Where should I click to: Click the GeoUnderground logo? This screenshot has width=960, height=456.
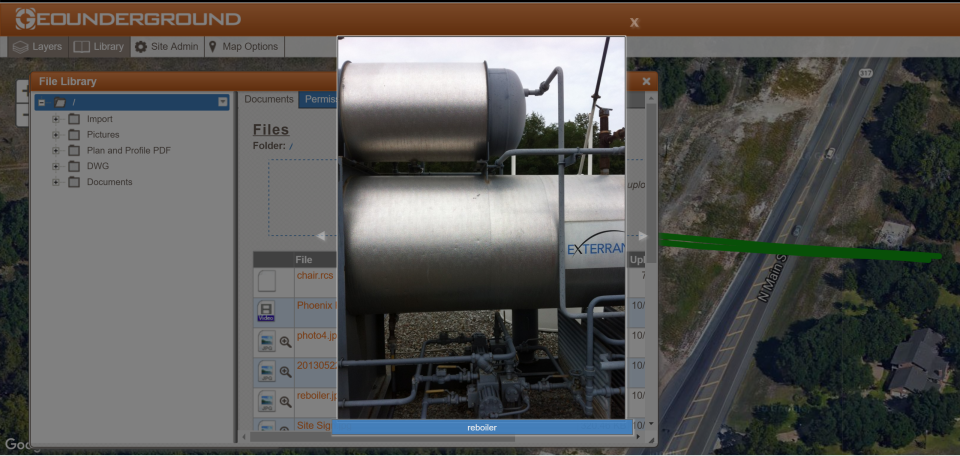[x=128, y=19]
